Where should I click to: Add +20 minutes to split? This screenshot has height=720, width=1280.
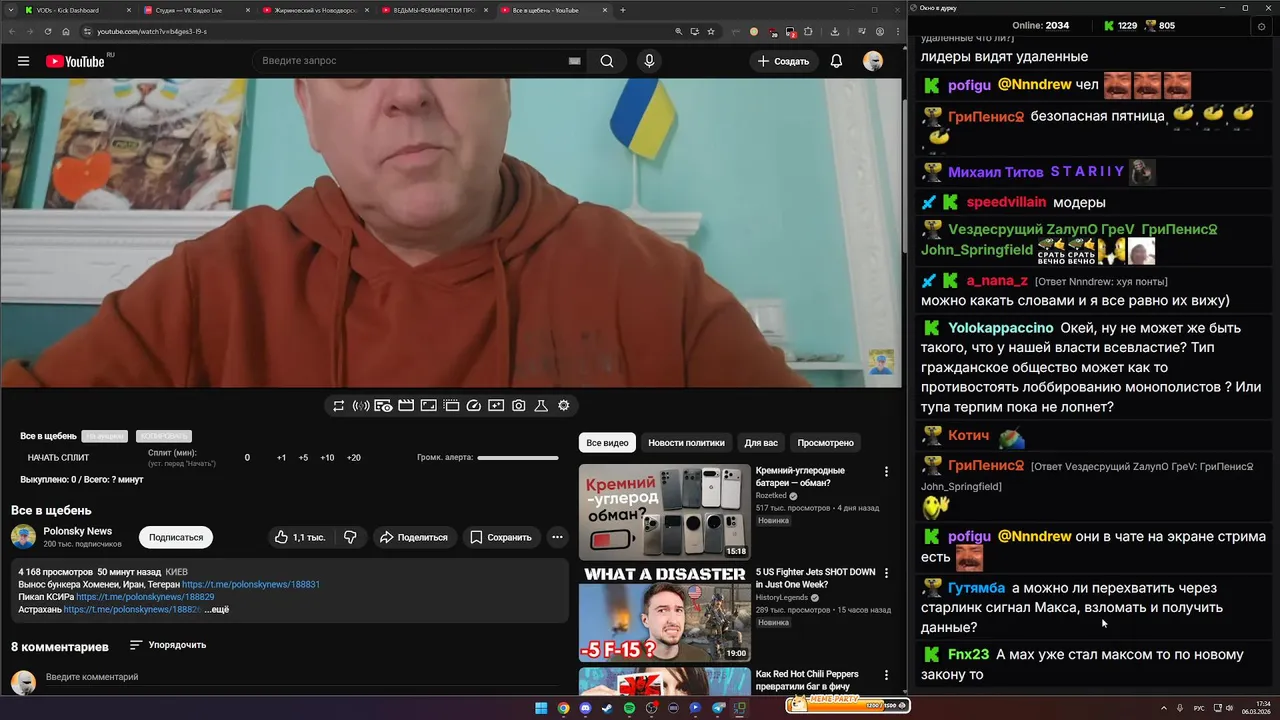[353, 458]
